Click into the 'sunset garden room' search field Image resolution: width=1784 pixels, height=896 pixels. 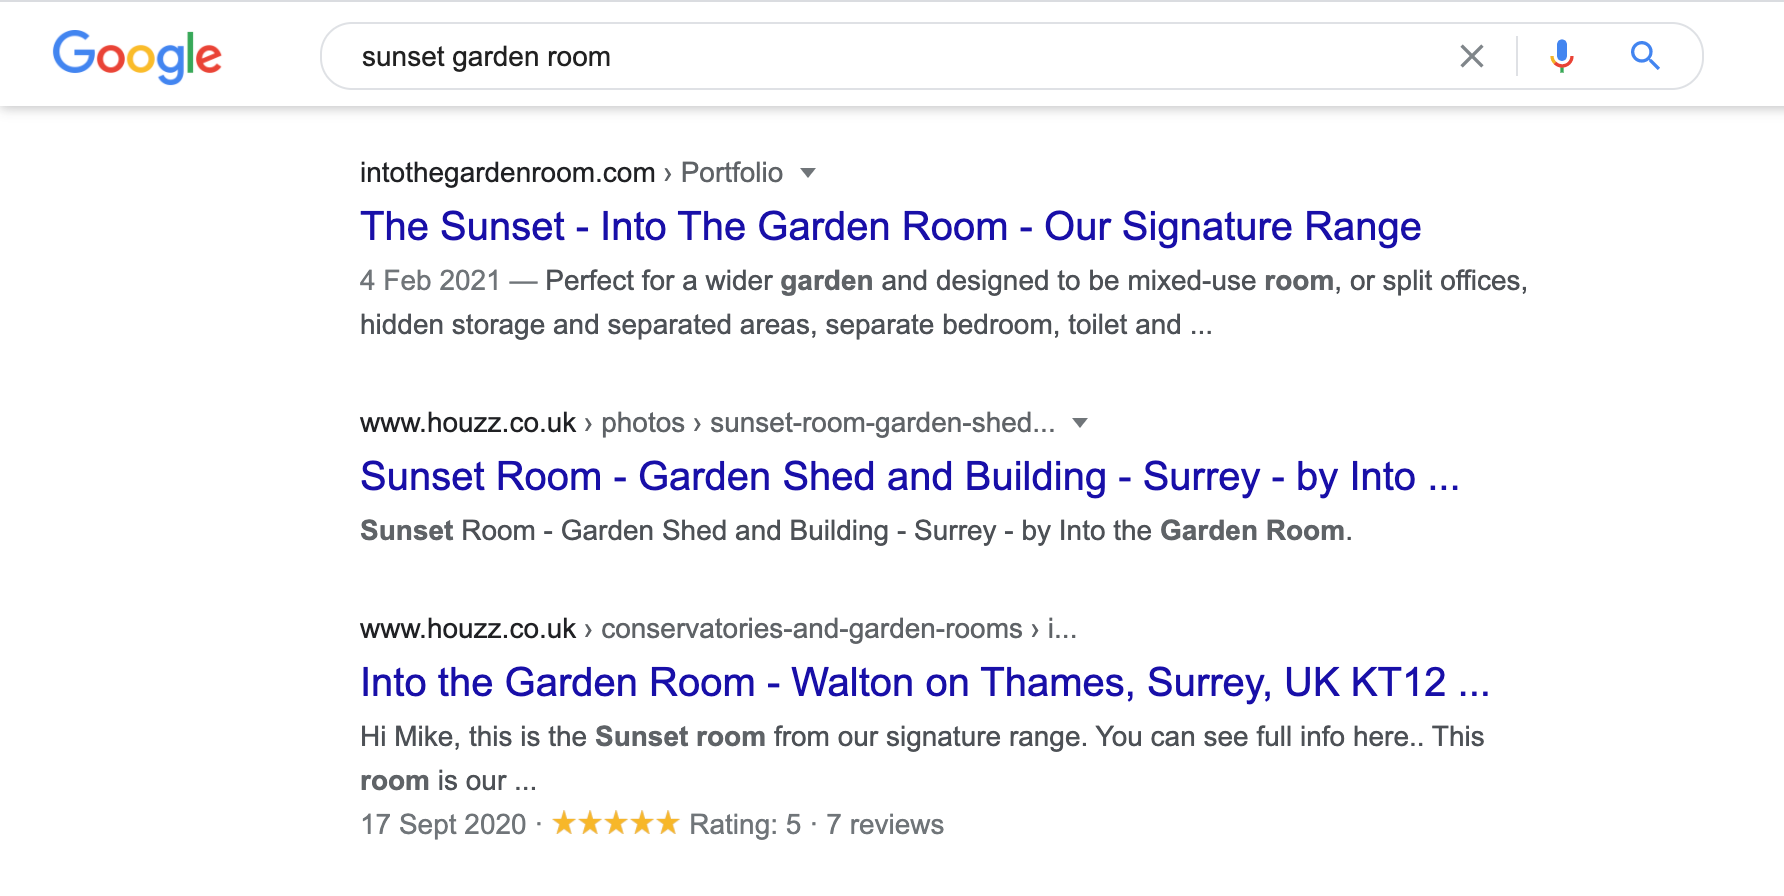point(900,56)
